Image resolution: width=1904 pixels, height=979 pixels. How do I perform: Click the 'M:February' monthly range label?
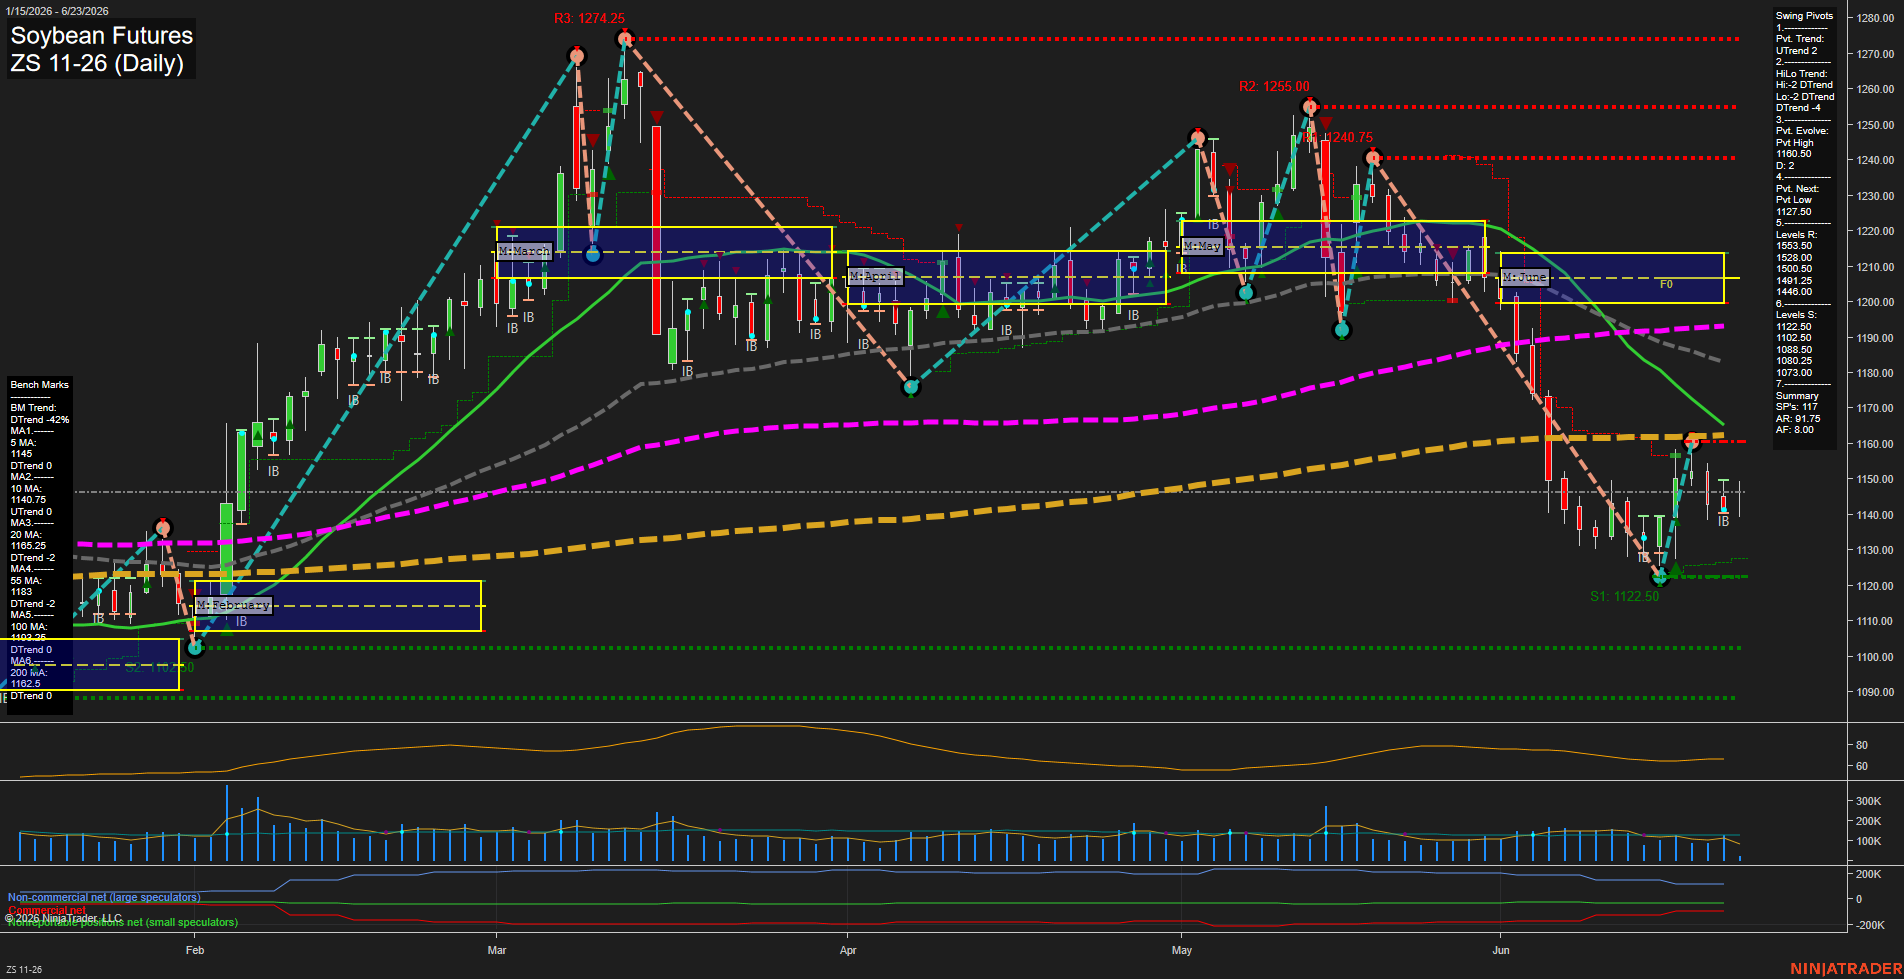[233, 605]
